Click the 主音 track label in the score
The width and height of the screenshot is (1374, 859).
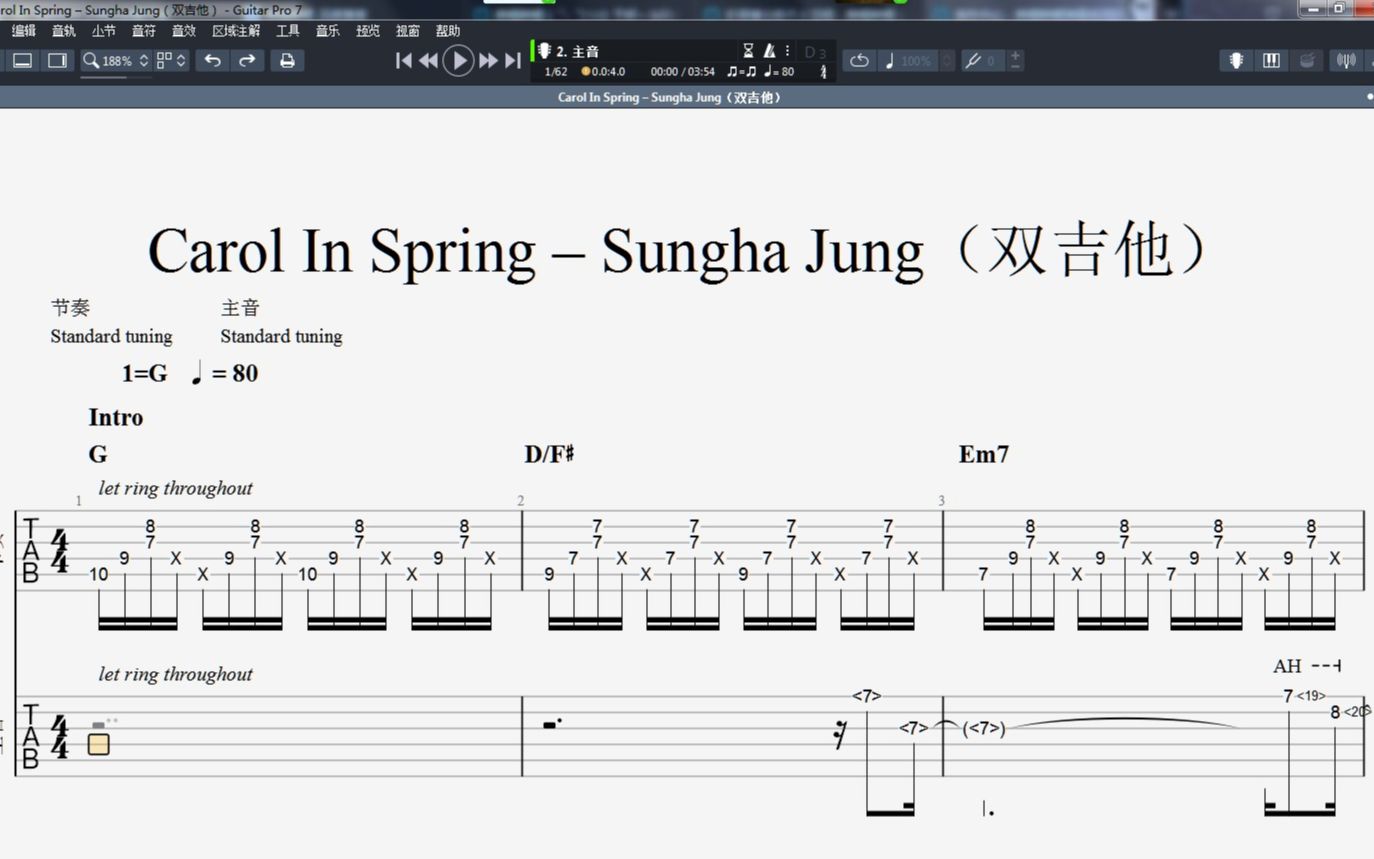click(240, 308)
